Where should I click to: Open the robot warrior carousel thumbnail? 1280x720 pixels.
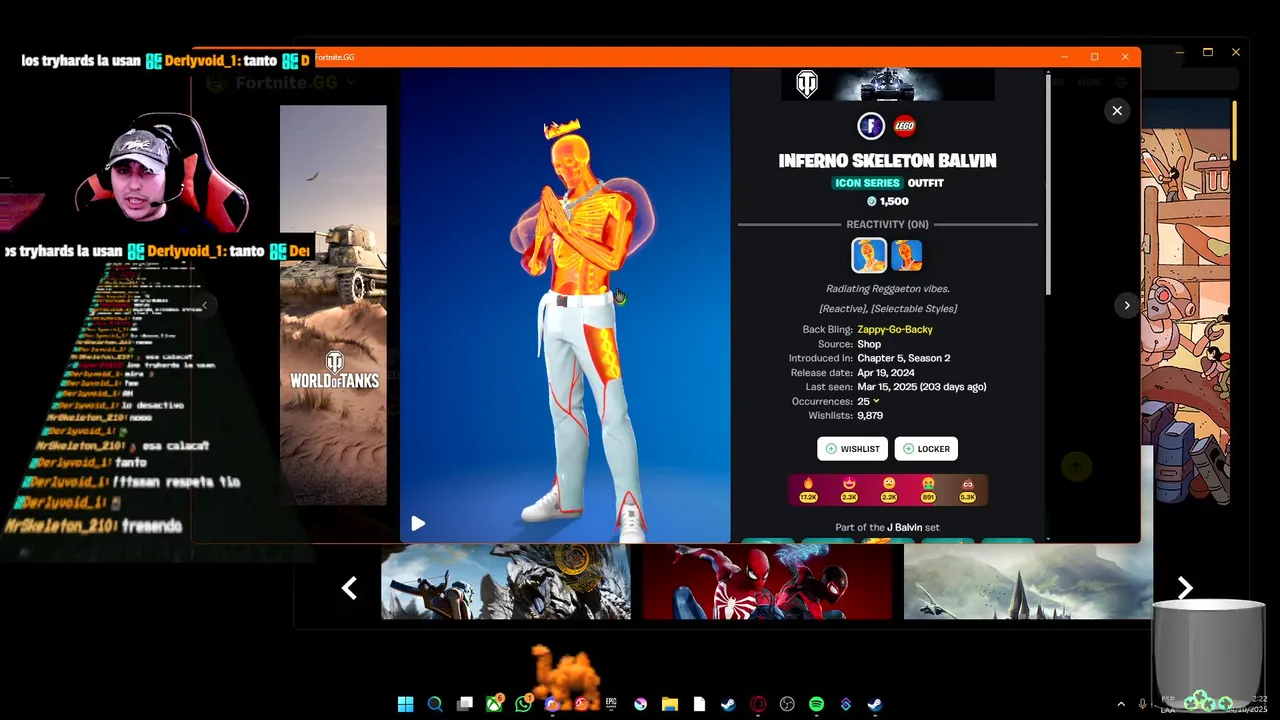506,582
